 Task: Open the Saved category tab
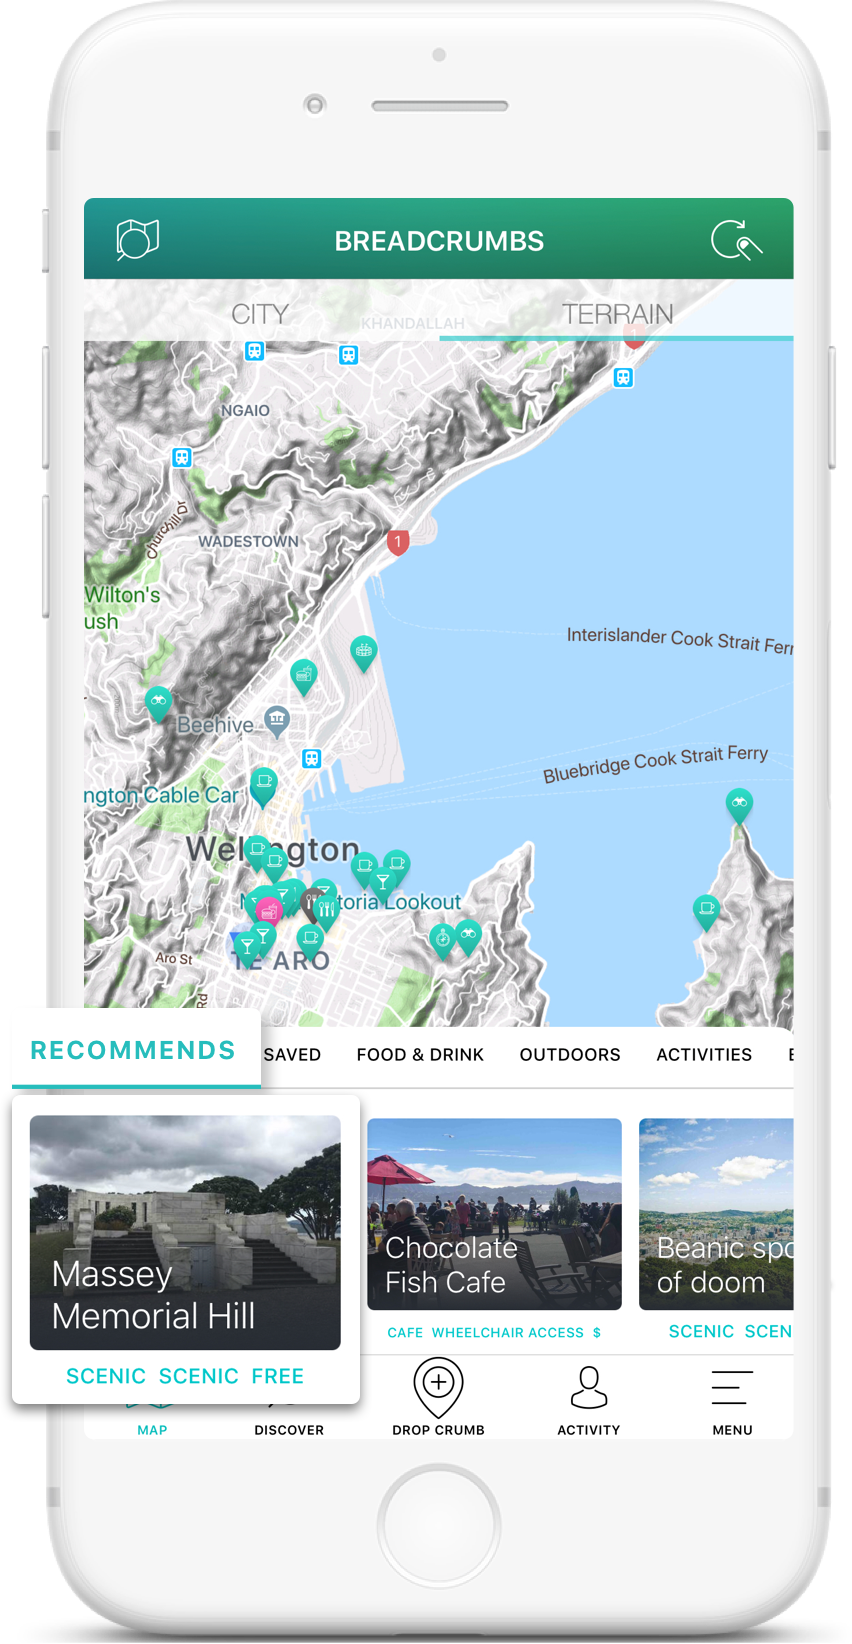[x=292, y=1055]
